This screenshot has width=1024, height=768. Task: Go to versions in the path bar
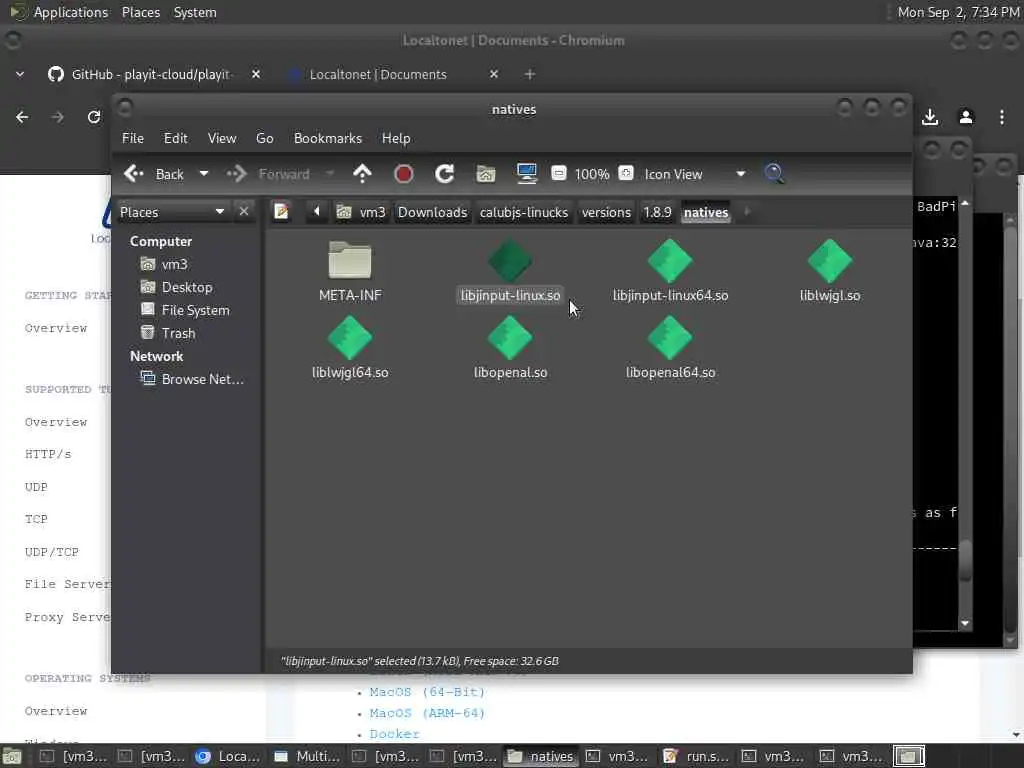tap(606, 212)
